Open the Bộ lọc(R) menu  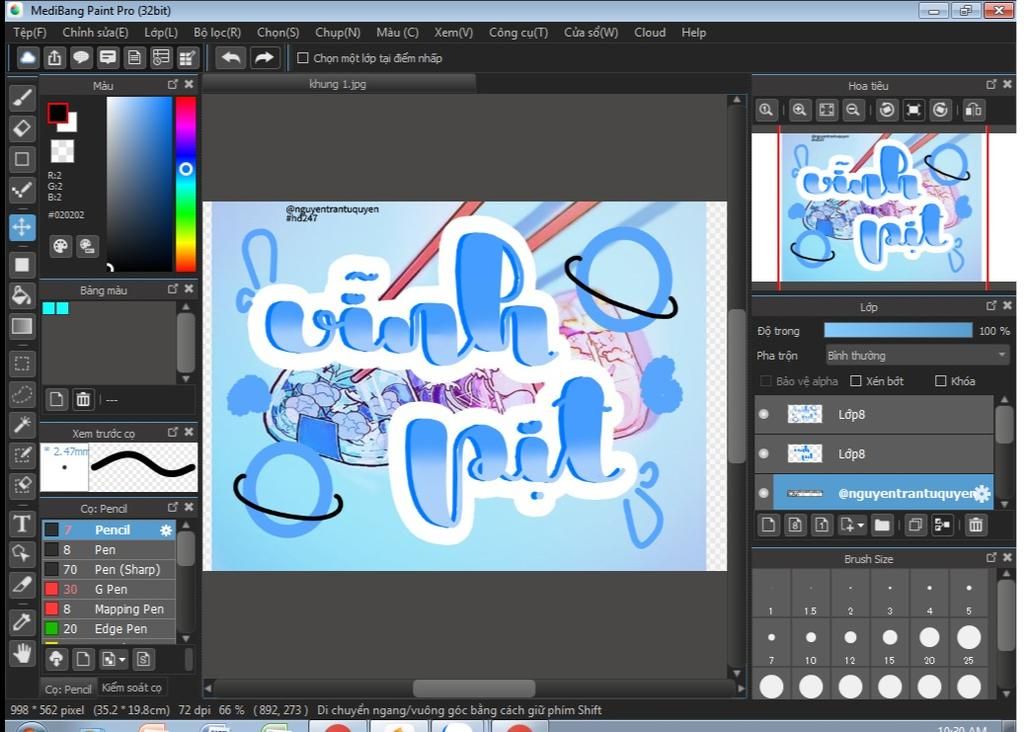[217, 32]
